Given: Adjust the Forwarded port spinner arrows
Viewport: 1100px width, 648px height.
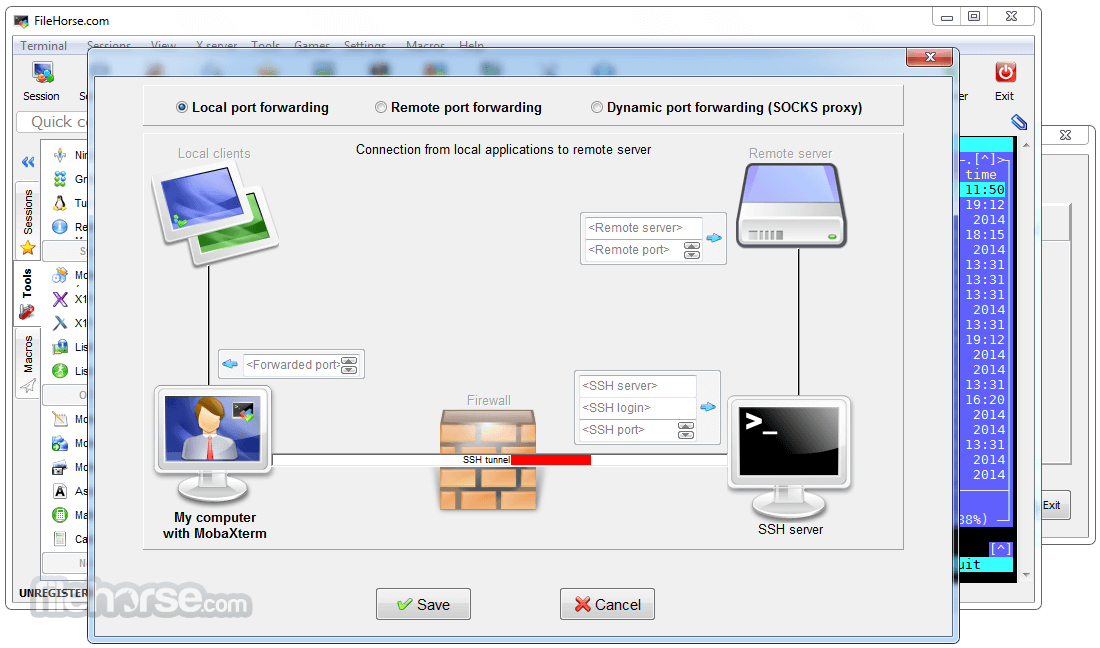Looking at the screenshot, I should 349,365.
